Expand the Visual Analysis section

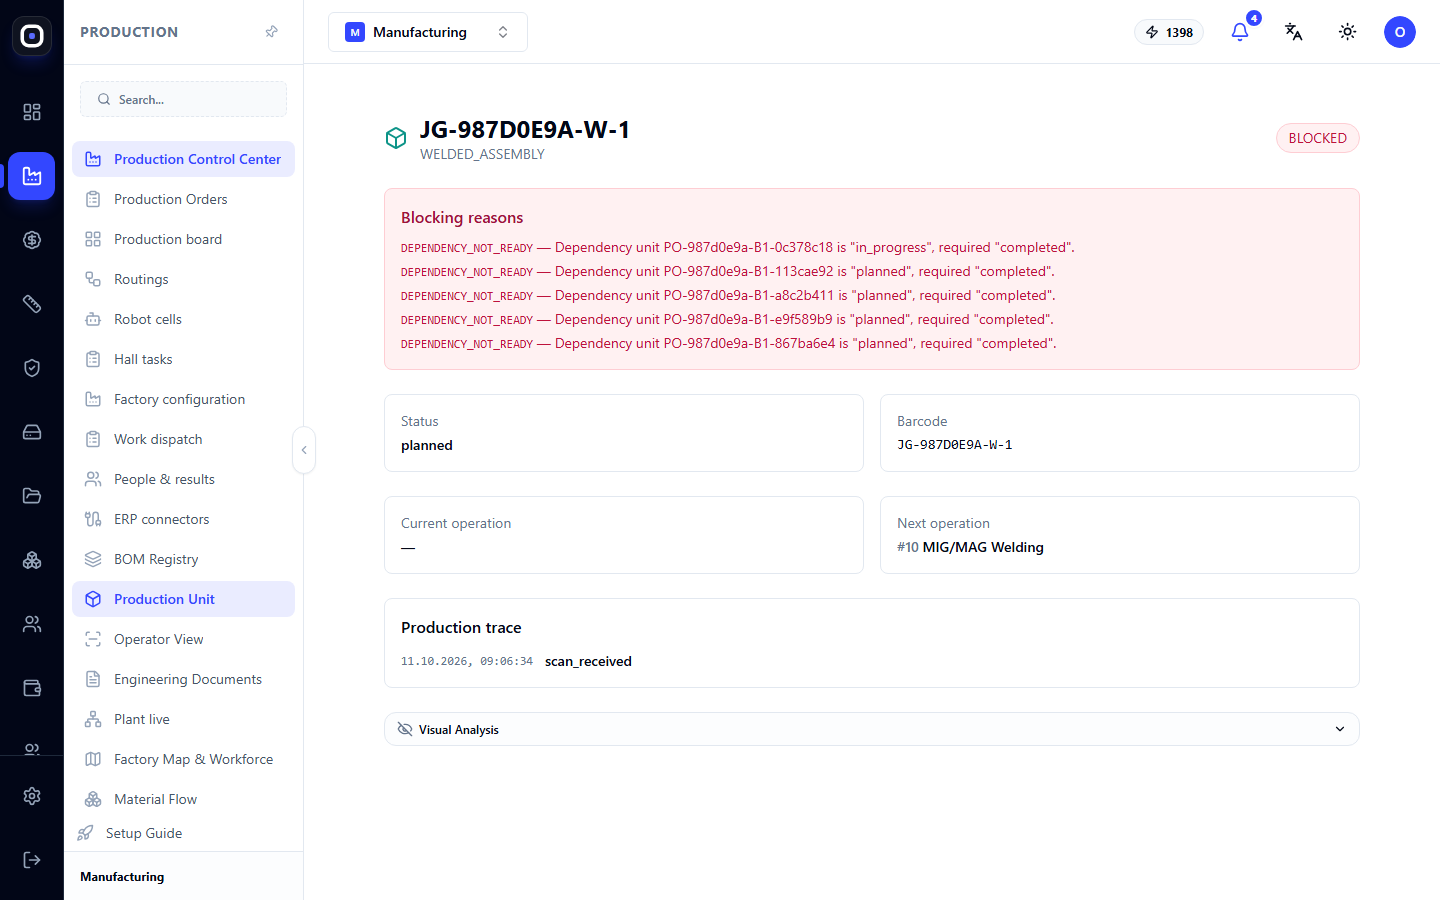872,729
